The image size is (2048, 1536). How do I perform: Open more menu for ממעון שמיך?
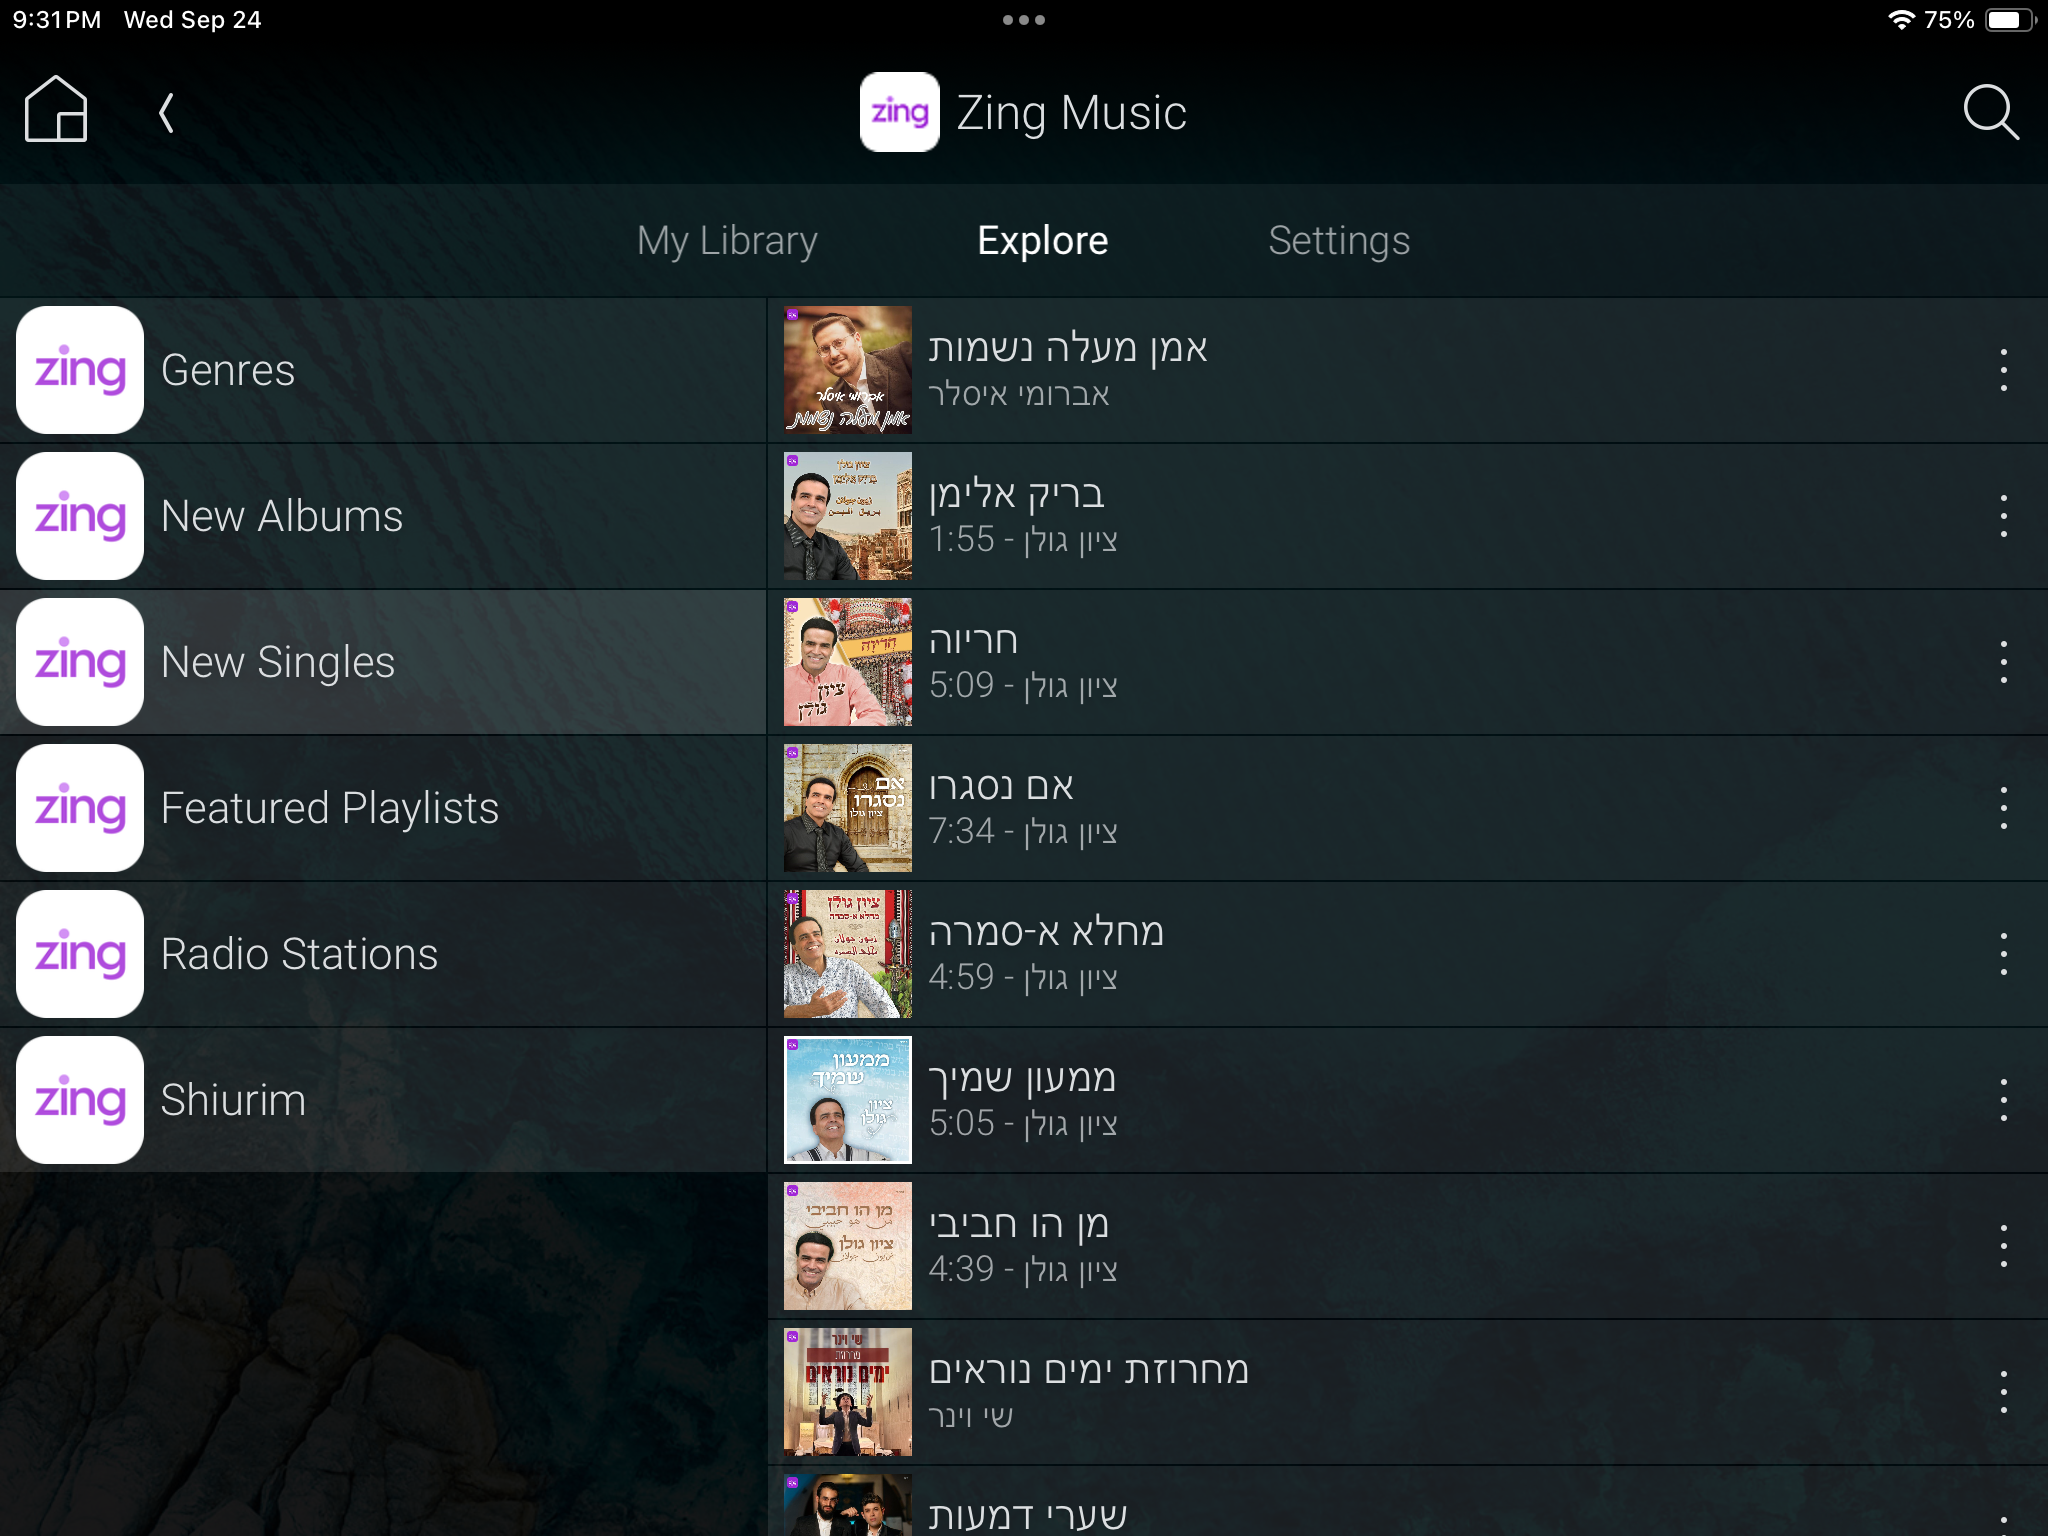[x=2003, y=1100]
